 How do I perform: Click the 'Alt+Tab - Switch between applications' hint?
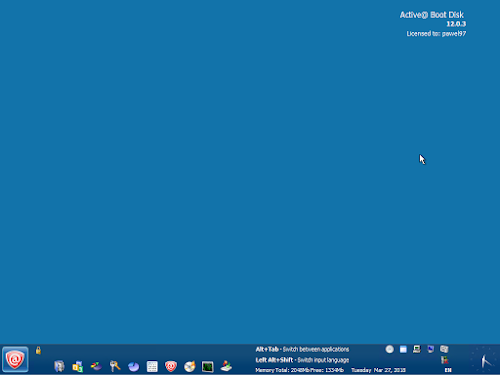[302, 349]
